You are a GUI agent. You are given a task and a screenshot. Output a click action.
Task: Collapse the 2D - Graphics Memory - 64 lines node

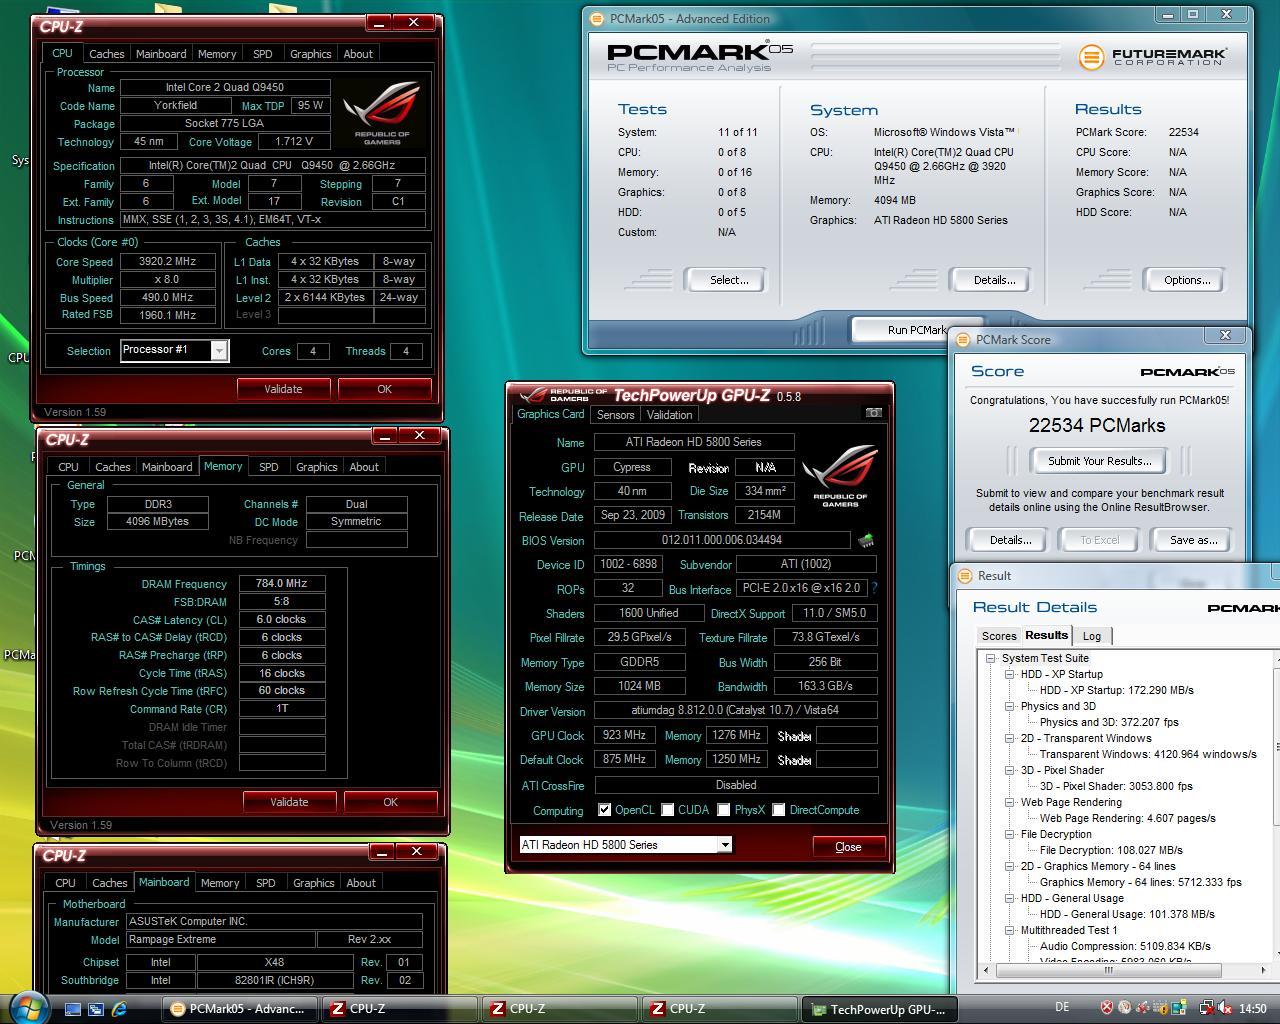[1009, 866]
